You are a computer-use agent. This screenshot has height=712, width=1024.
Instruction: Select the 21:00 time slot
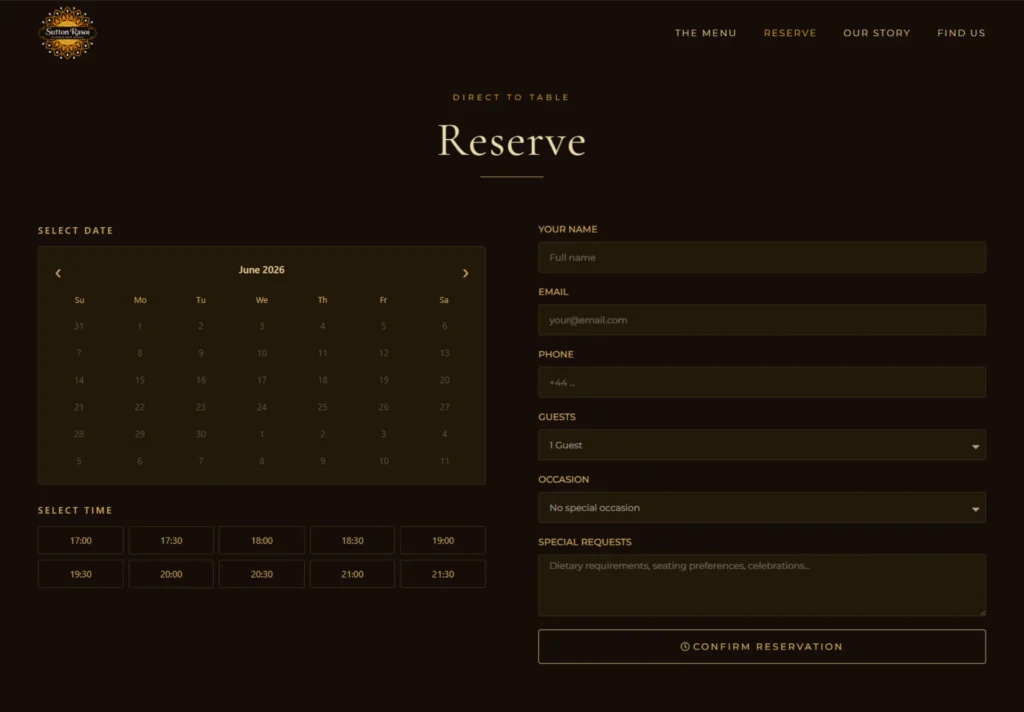coord(352,574)
